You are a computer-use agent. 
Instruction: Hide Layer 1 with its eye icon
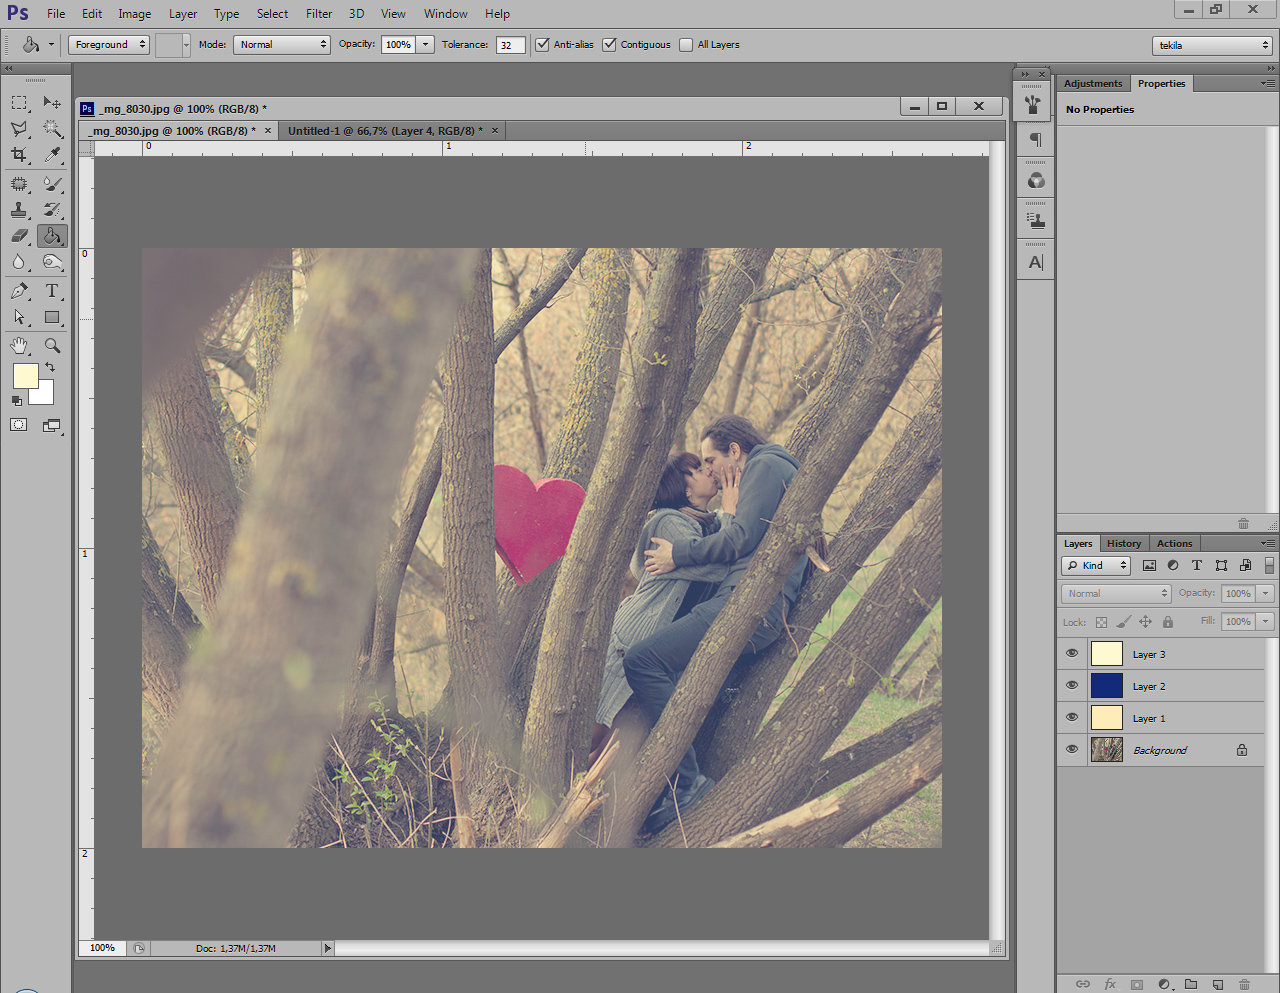pyautogui.click(x=1072, y=717)
